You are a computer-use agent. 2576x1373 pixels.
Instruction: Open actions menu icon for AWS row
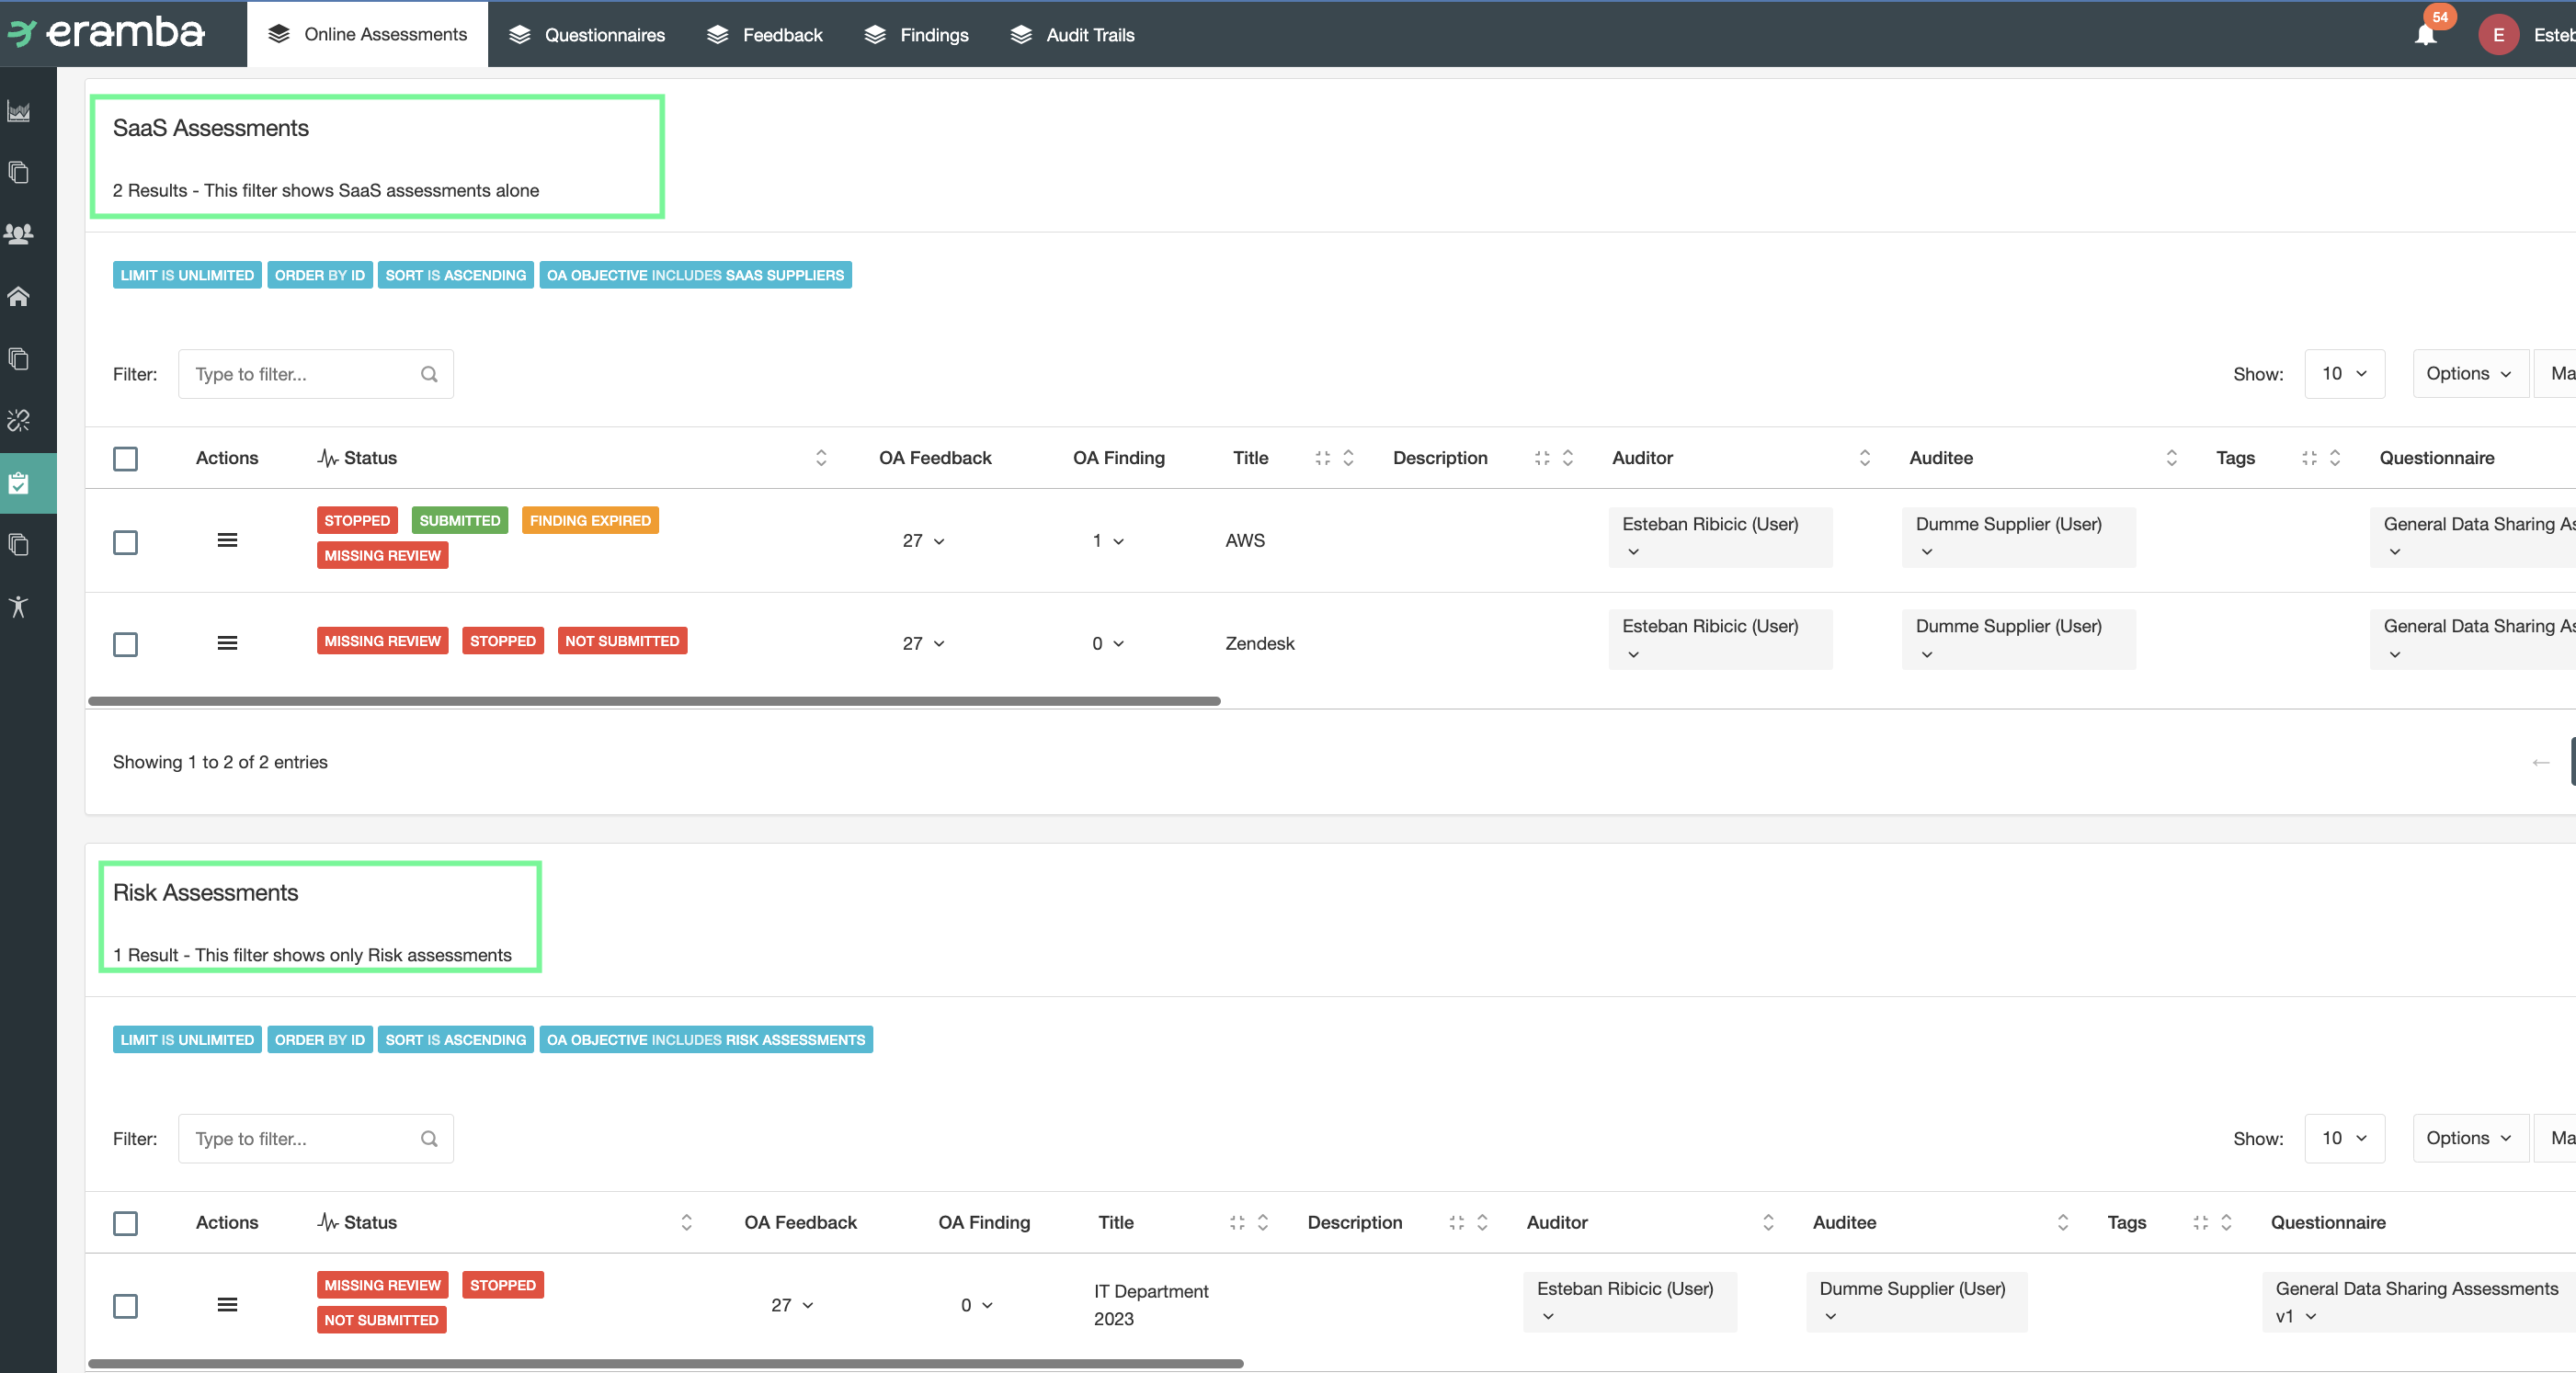(x=227, y=540)
